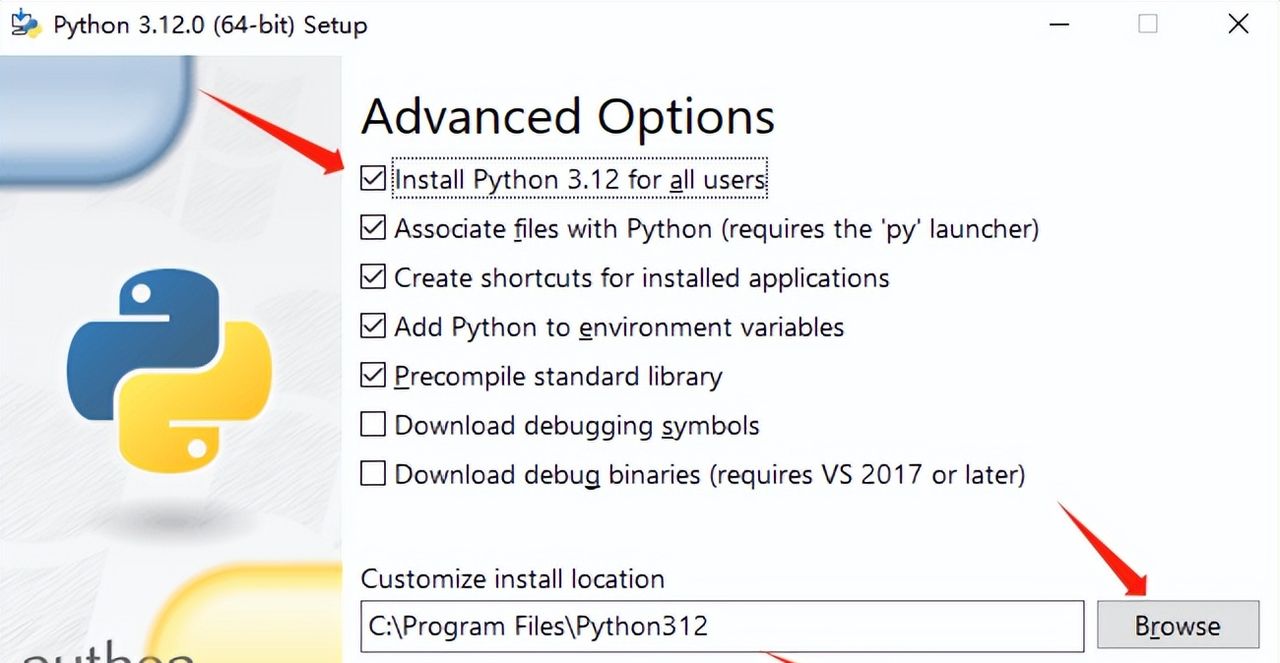The height and width of the screenshot is (663, 1280).
Task: Enable Download debugging symbols checkbox
Action: pos(373,425)
